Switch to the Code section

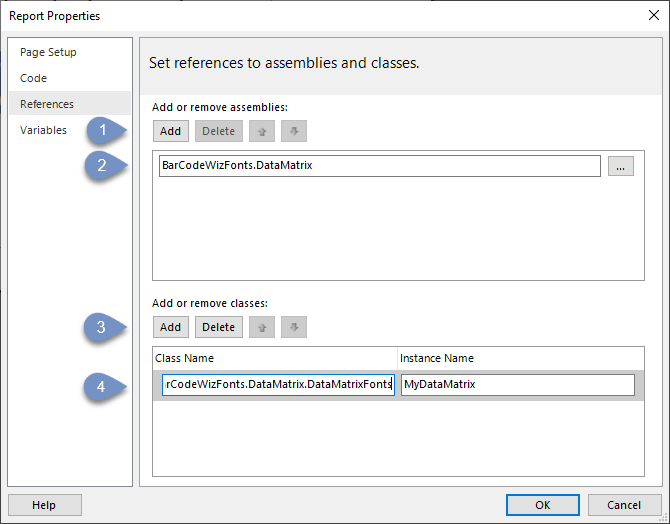(33, 78)
